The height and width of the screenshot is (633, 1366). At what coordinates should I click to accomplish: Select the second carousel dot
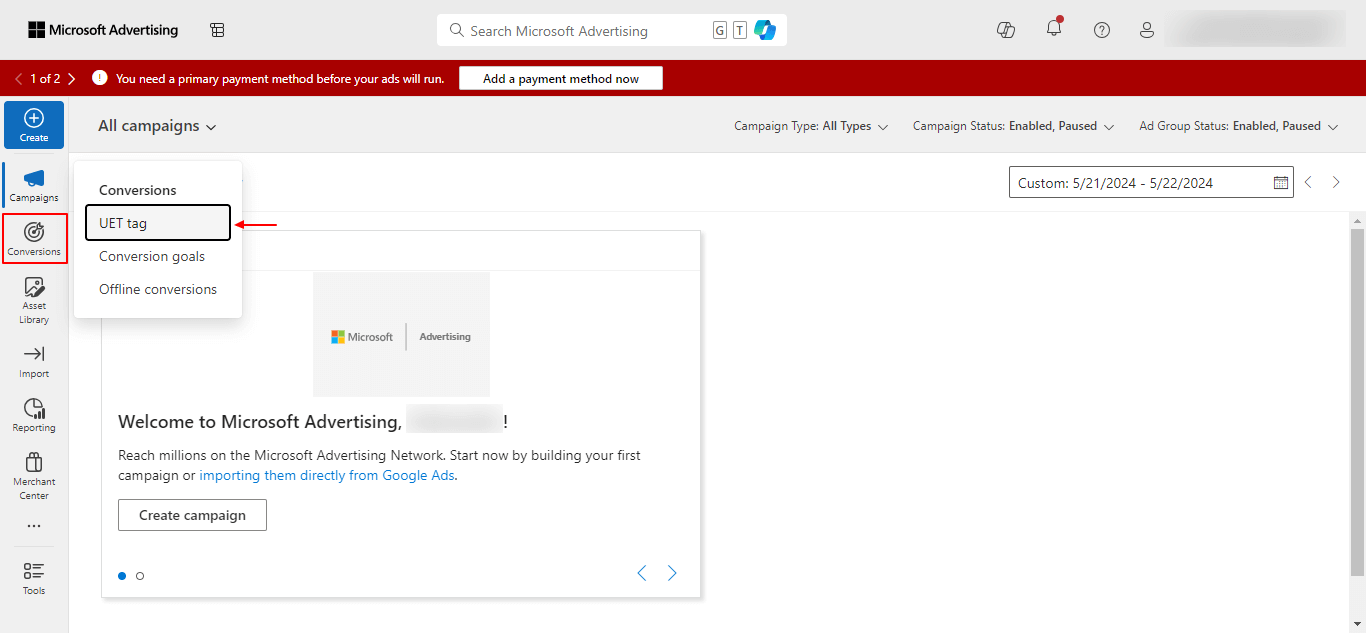pyautogui.click(x=140, y=575)
